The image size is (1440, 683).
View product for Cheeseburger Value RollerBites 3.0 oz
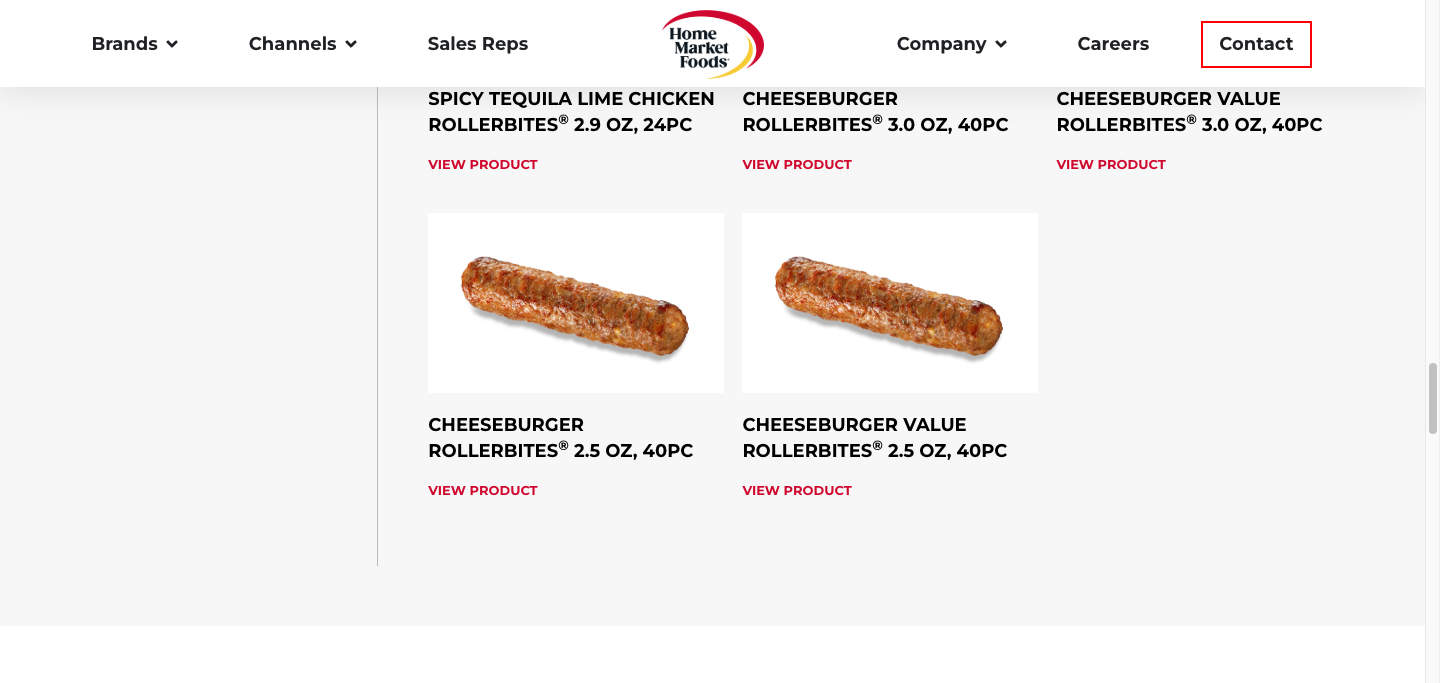(1111, 165)
